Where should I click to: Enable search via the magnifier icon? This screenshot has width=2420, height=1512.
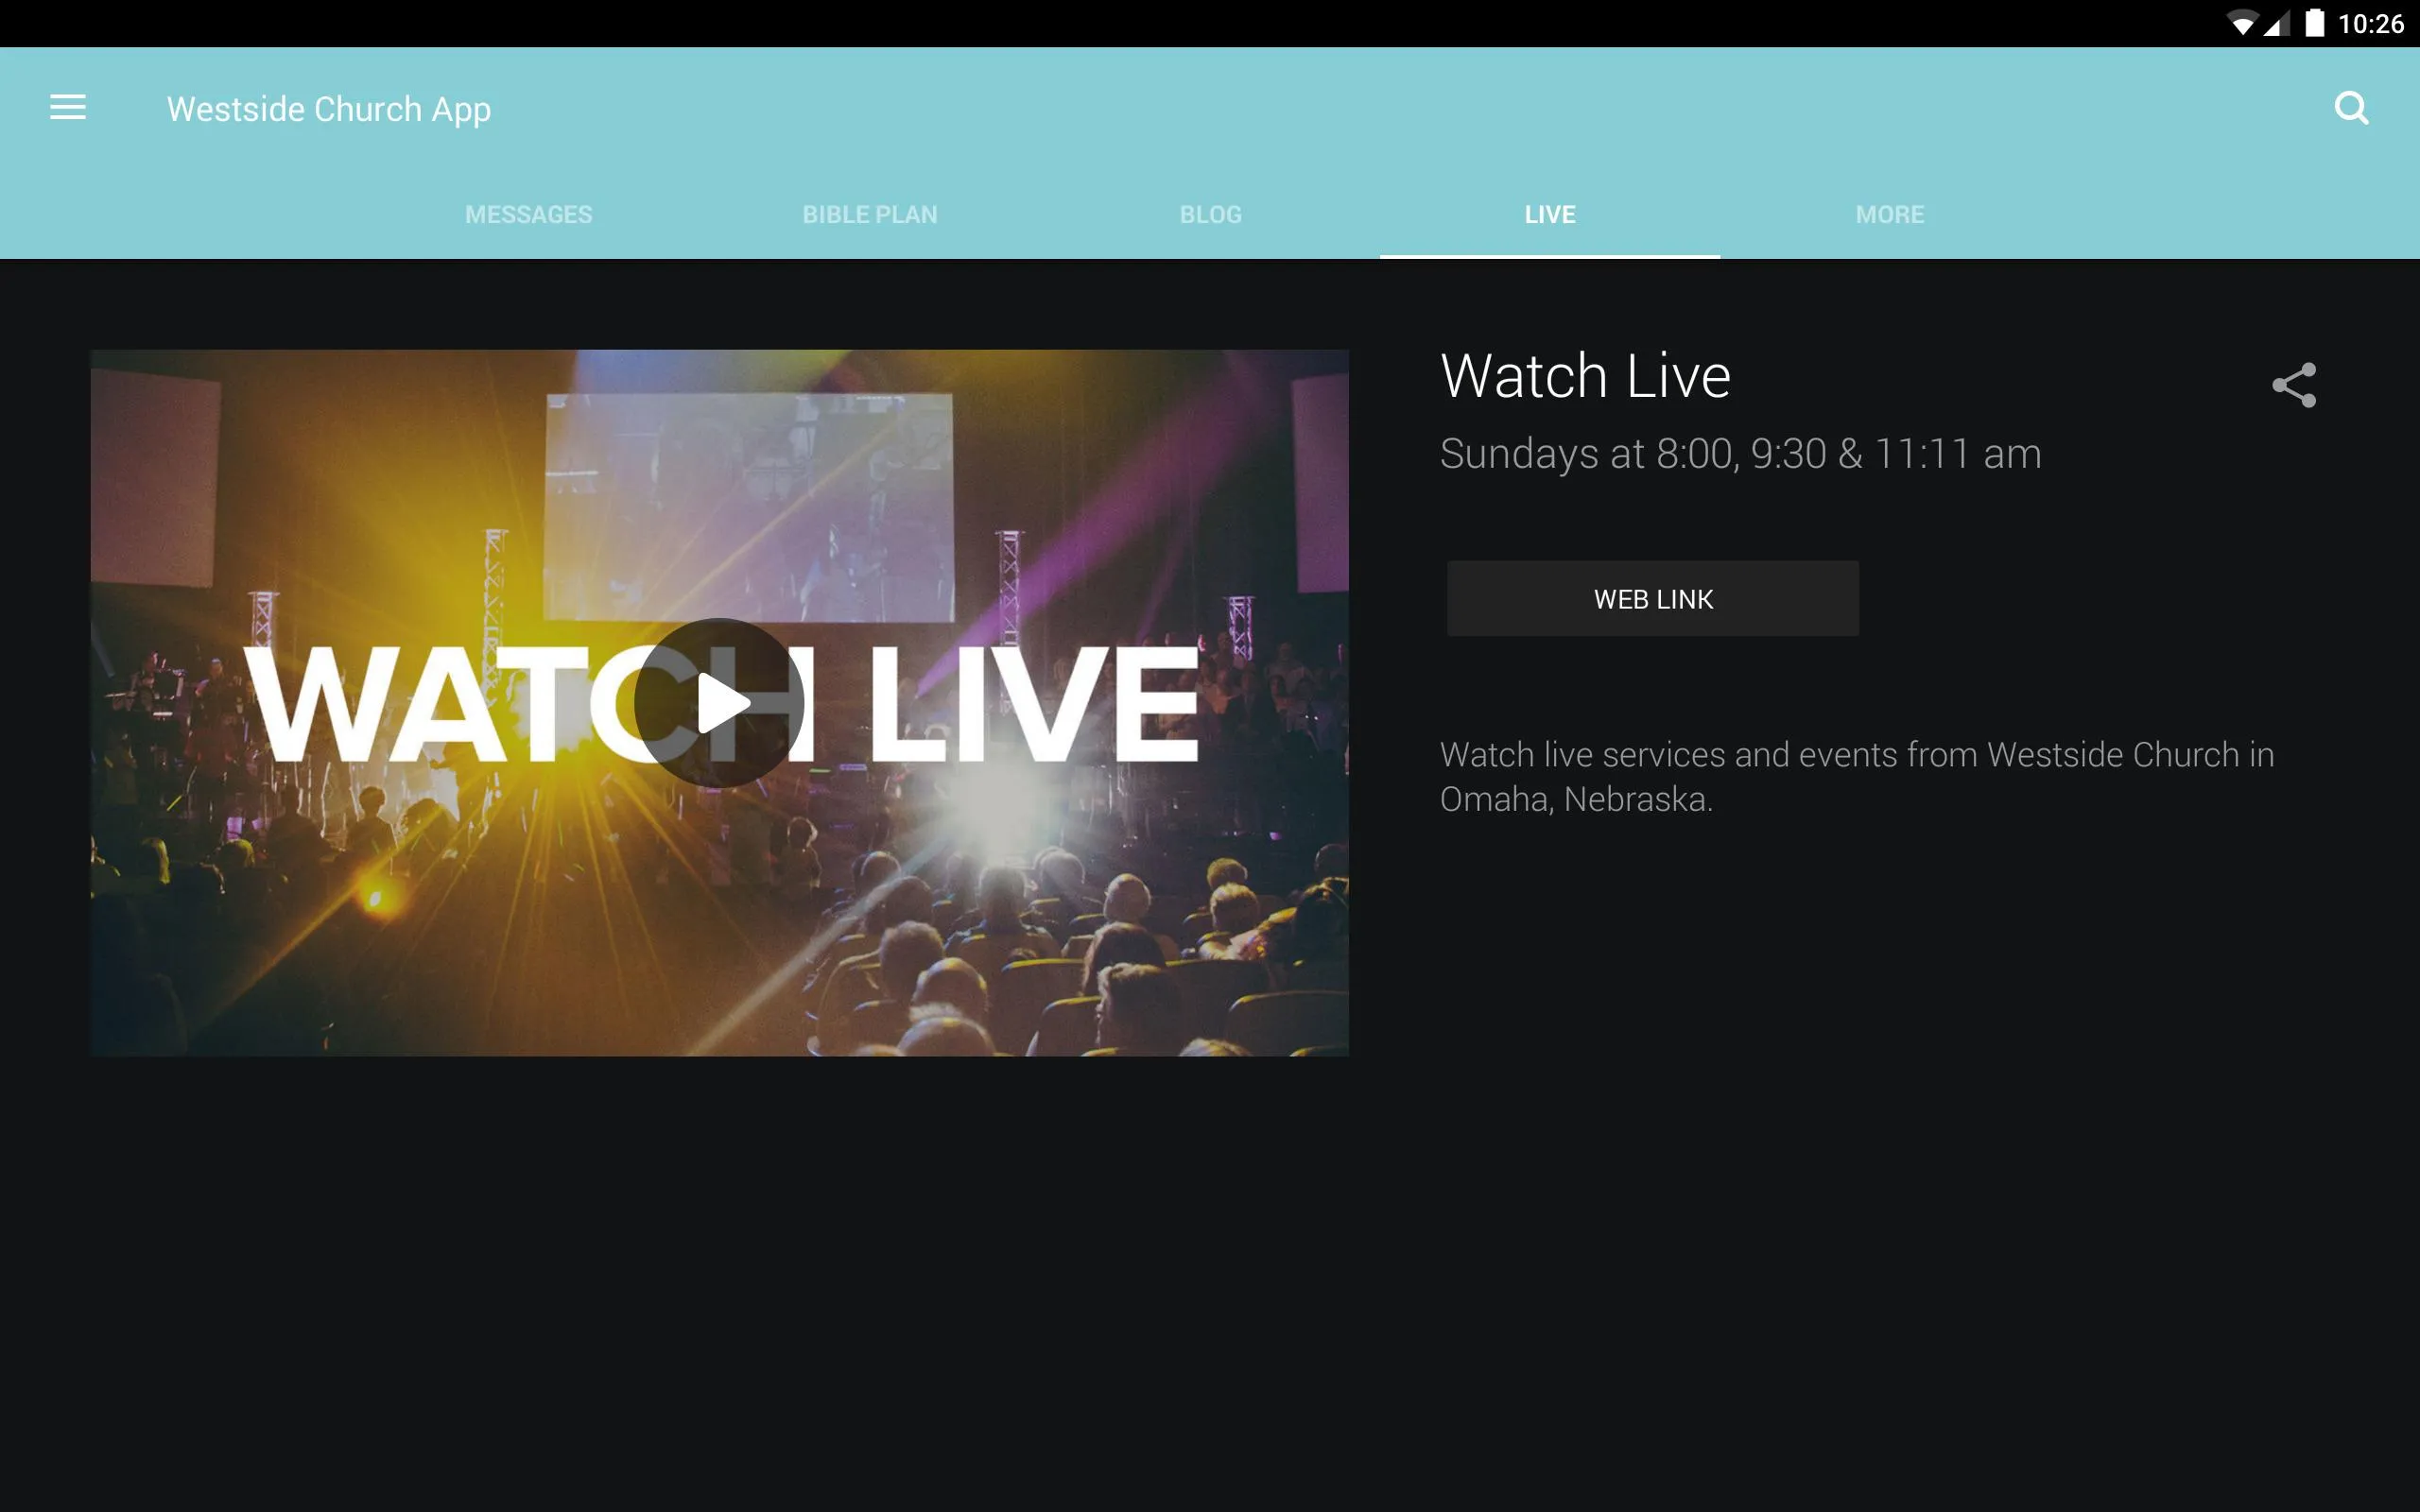2350,108
